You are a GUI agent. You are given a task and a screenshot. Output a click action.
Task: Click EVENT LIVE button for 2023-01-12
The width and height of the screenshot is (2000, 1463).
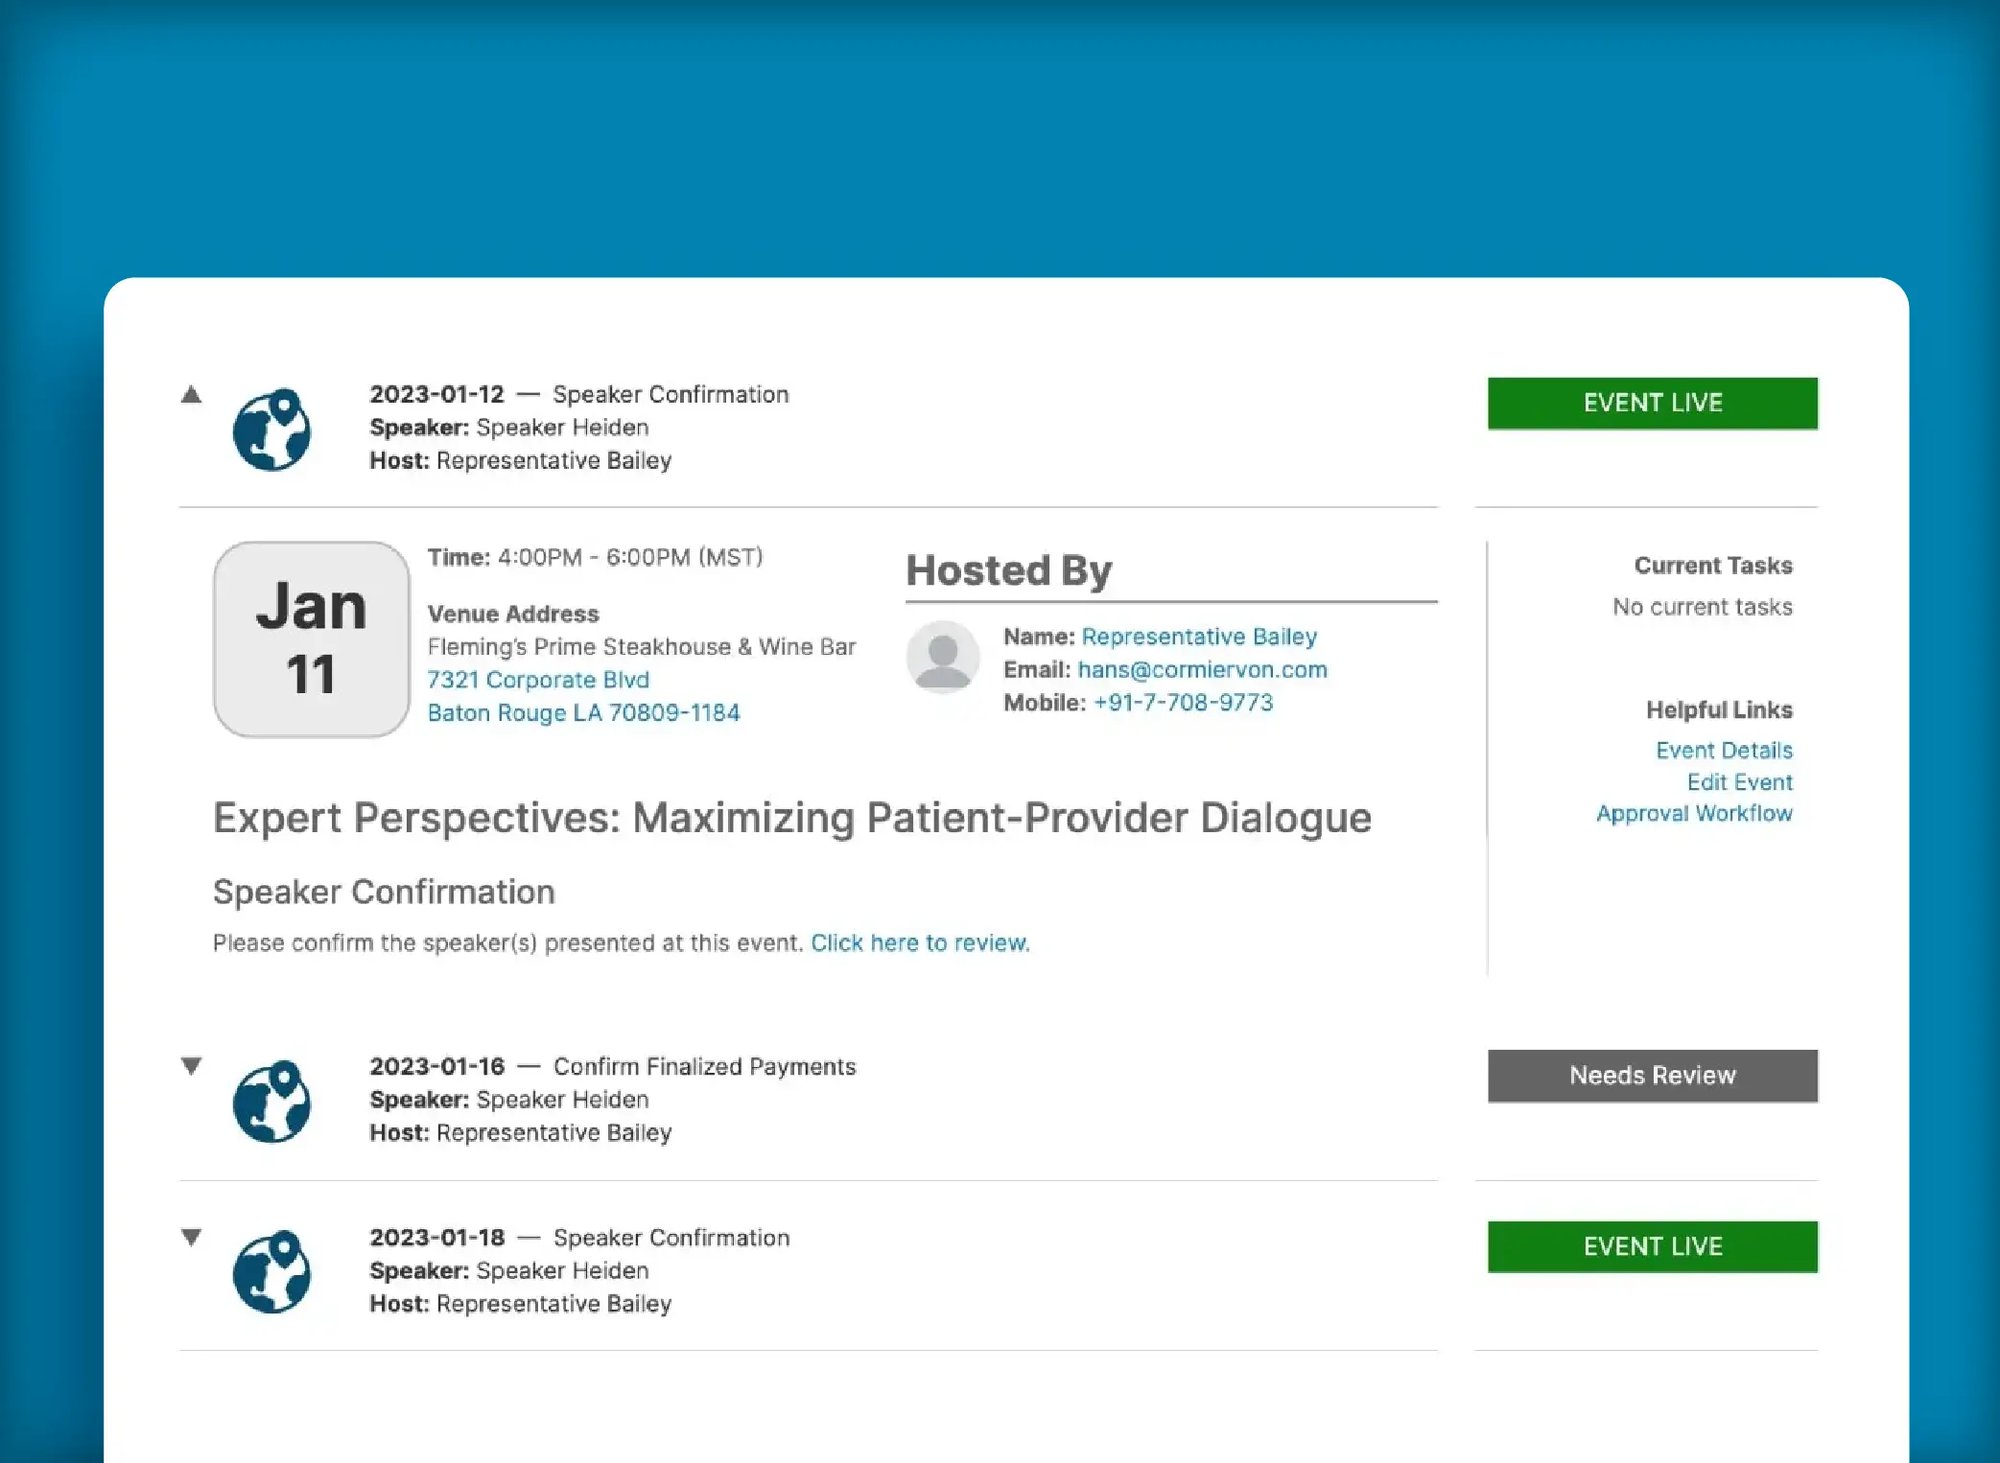pyautogui.click(x=1652, y=403)
